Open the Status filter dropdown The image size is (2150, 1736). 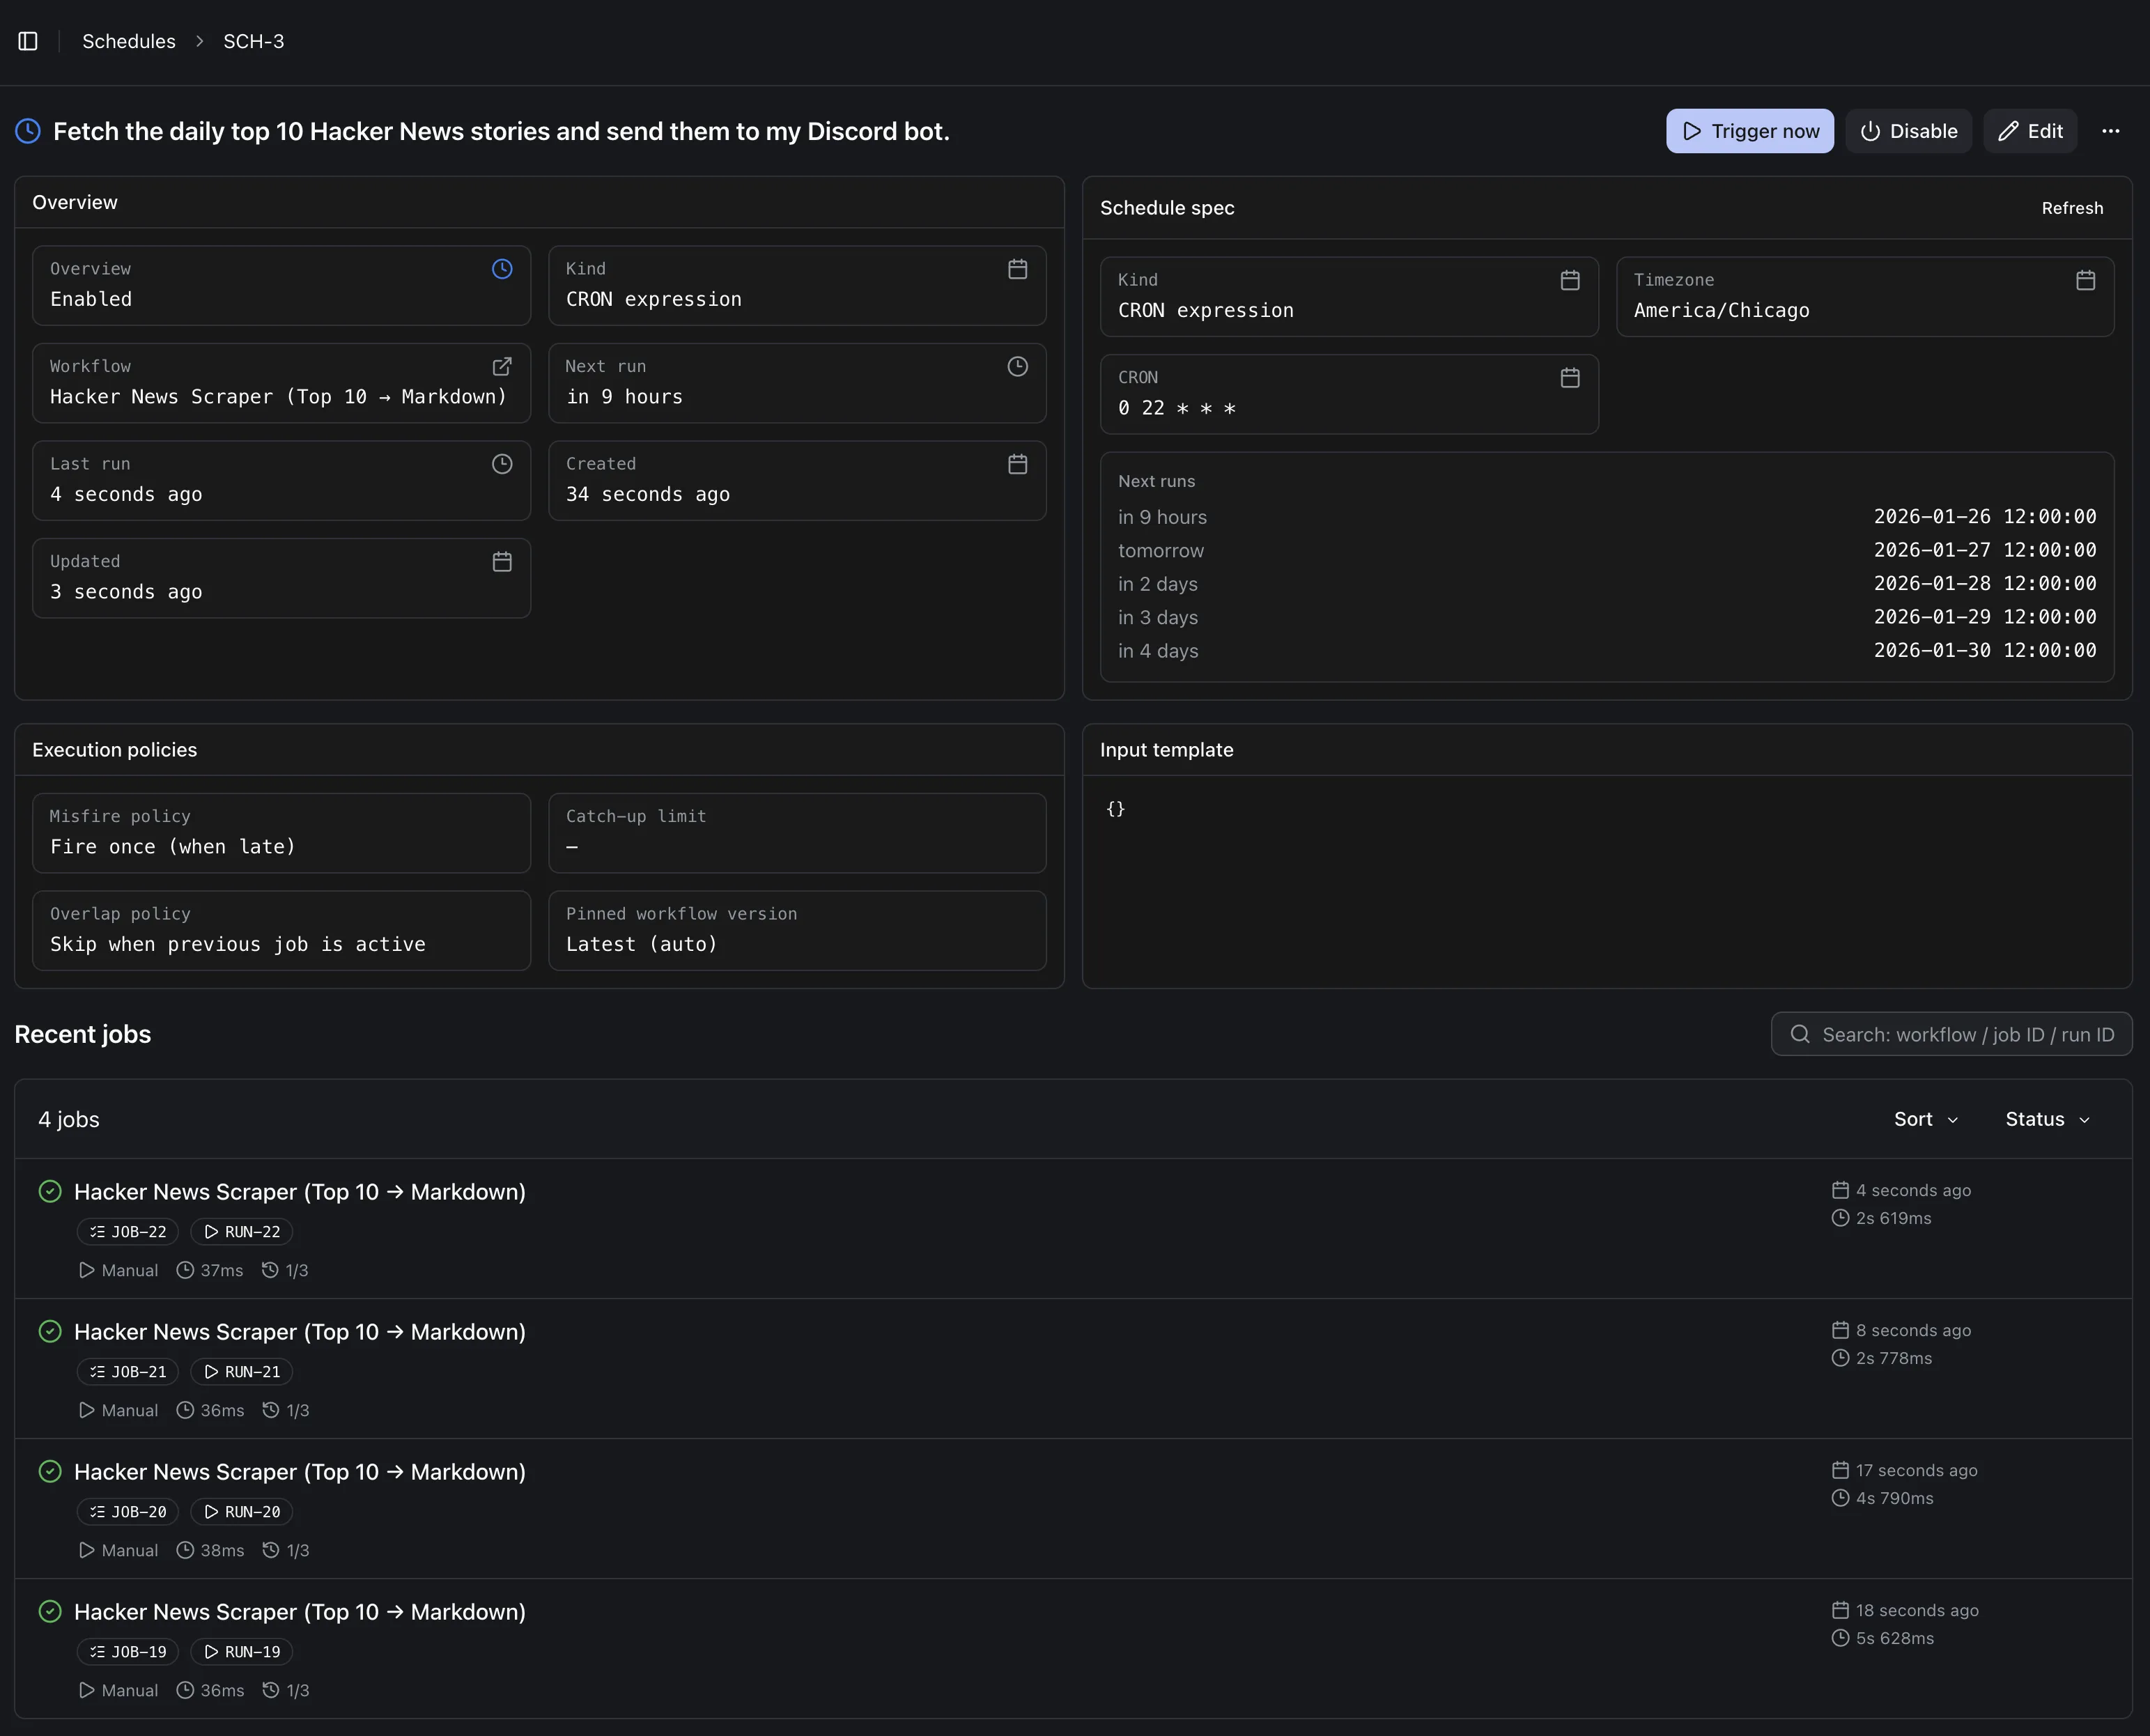click(2047, 1119)
